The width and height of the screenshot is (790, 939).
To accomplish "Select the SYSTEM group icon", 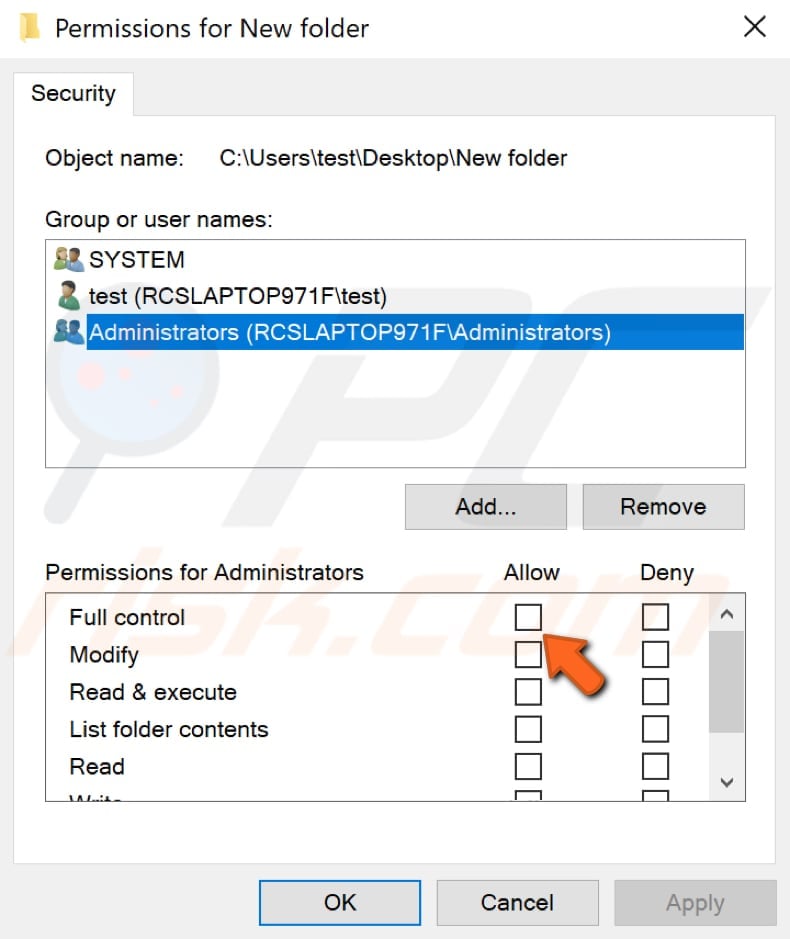I will [x=68, y=260].
